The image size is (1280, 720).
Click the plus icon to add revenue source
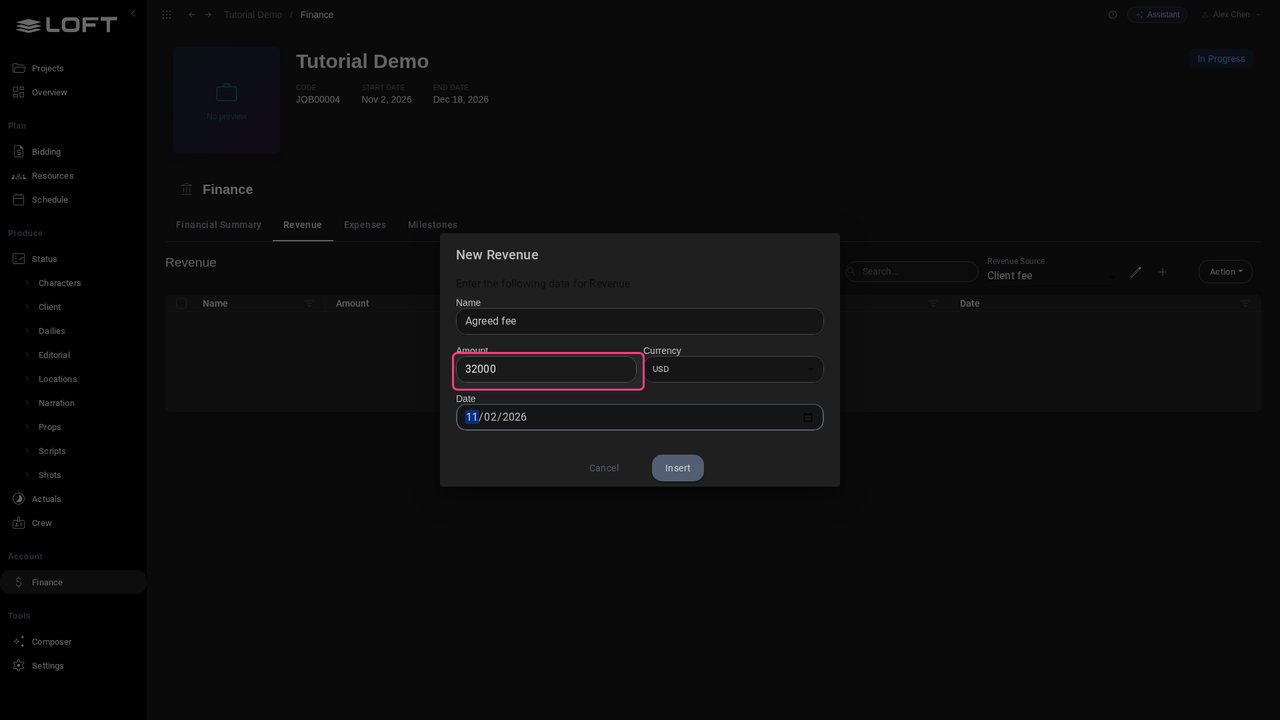[1162, 272]
